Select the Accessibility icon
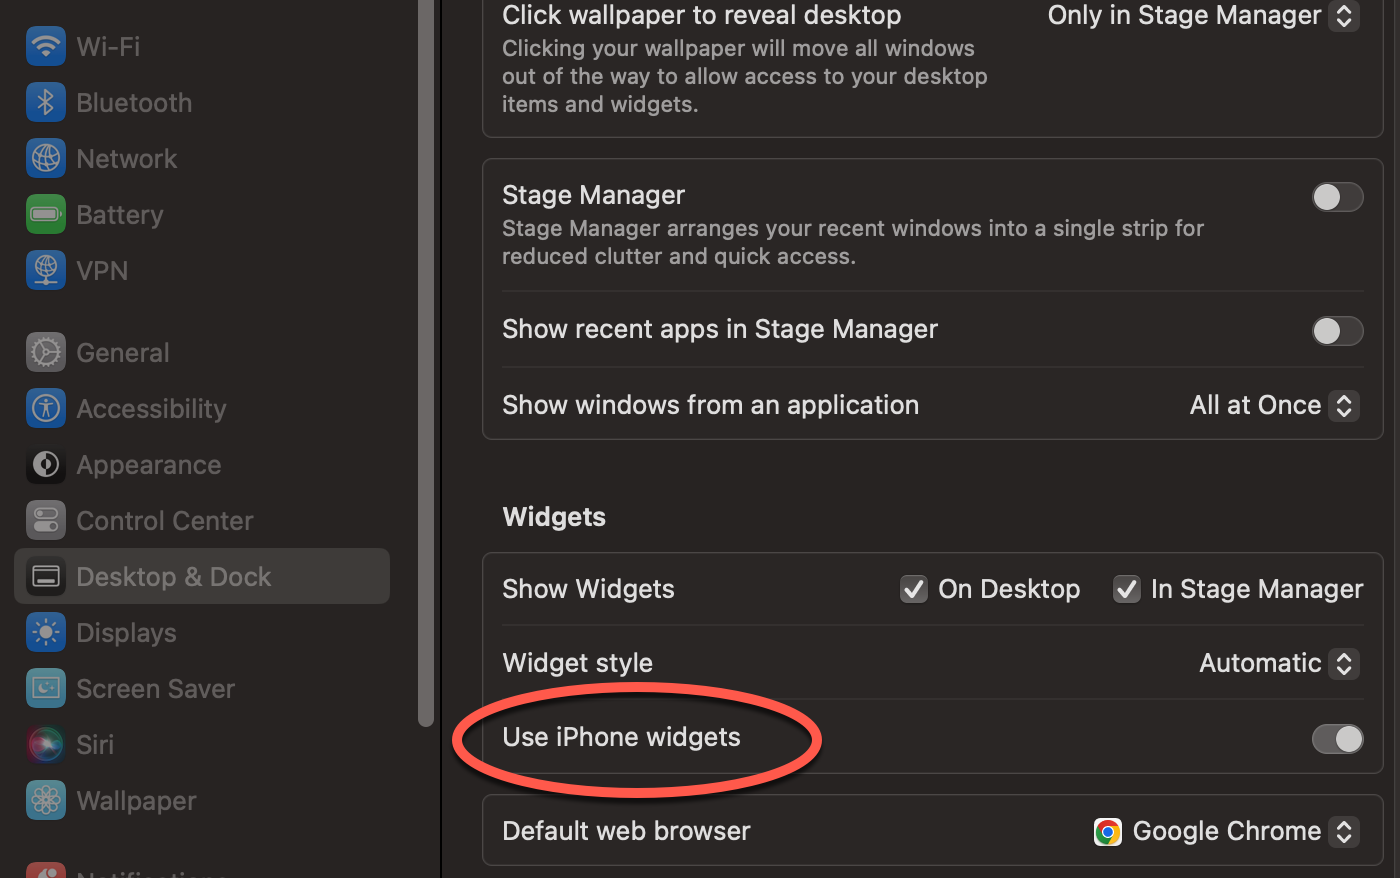Viewport: 1400px width, 878px height. tap(46, 409)
